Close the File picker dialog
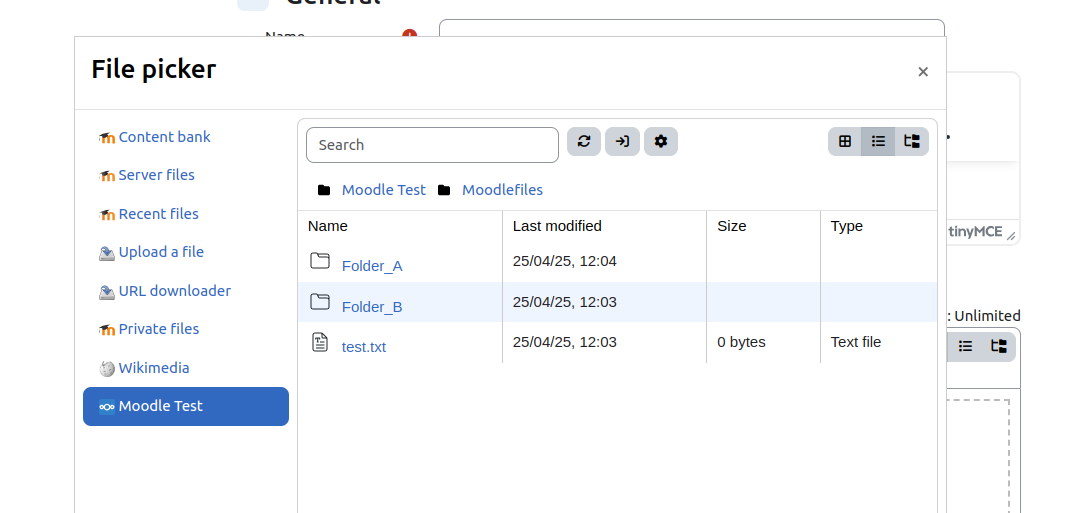Viewport: 1074px width, 513px height. [923, 72]
